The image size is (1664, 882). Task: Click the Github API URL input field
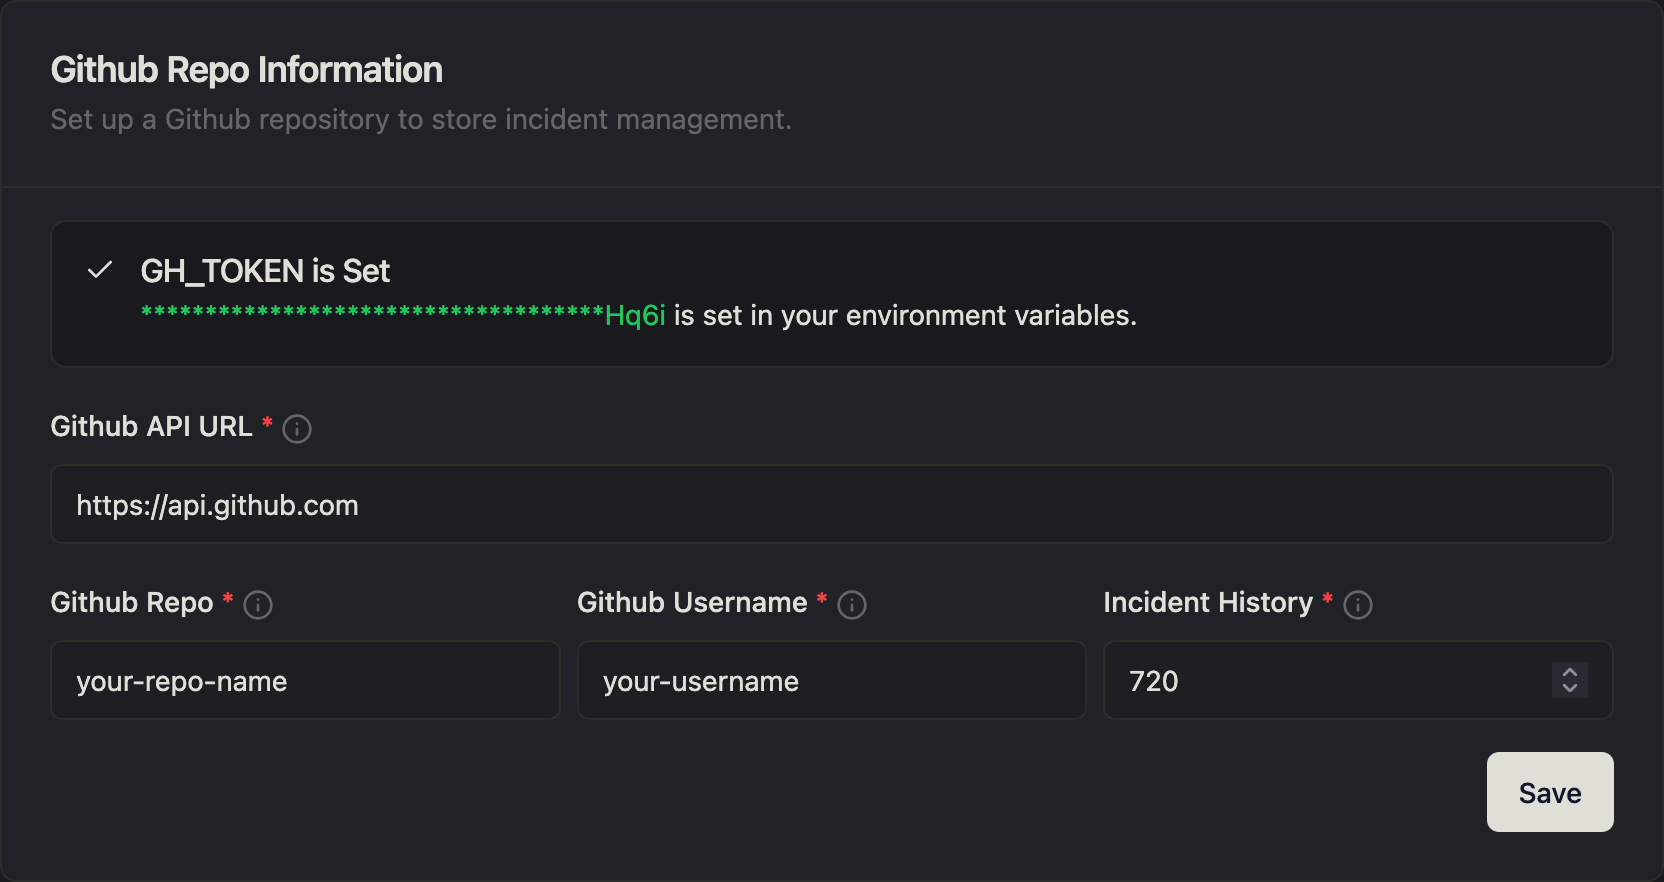tap(832, 505)
